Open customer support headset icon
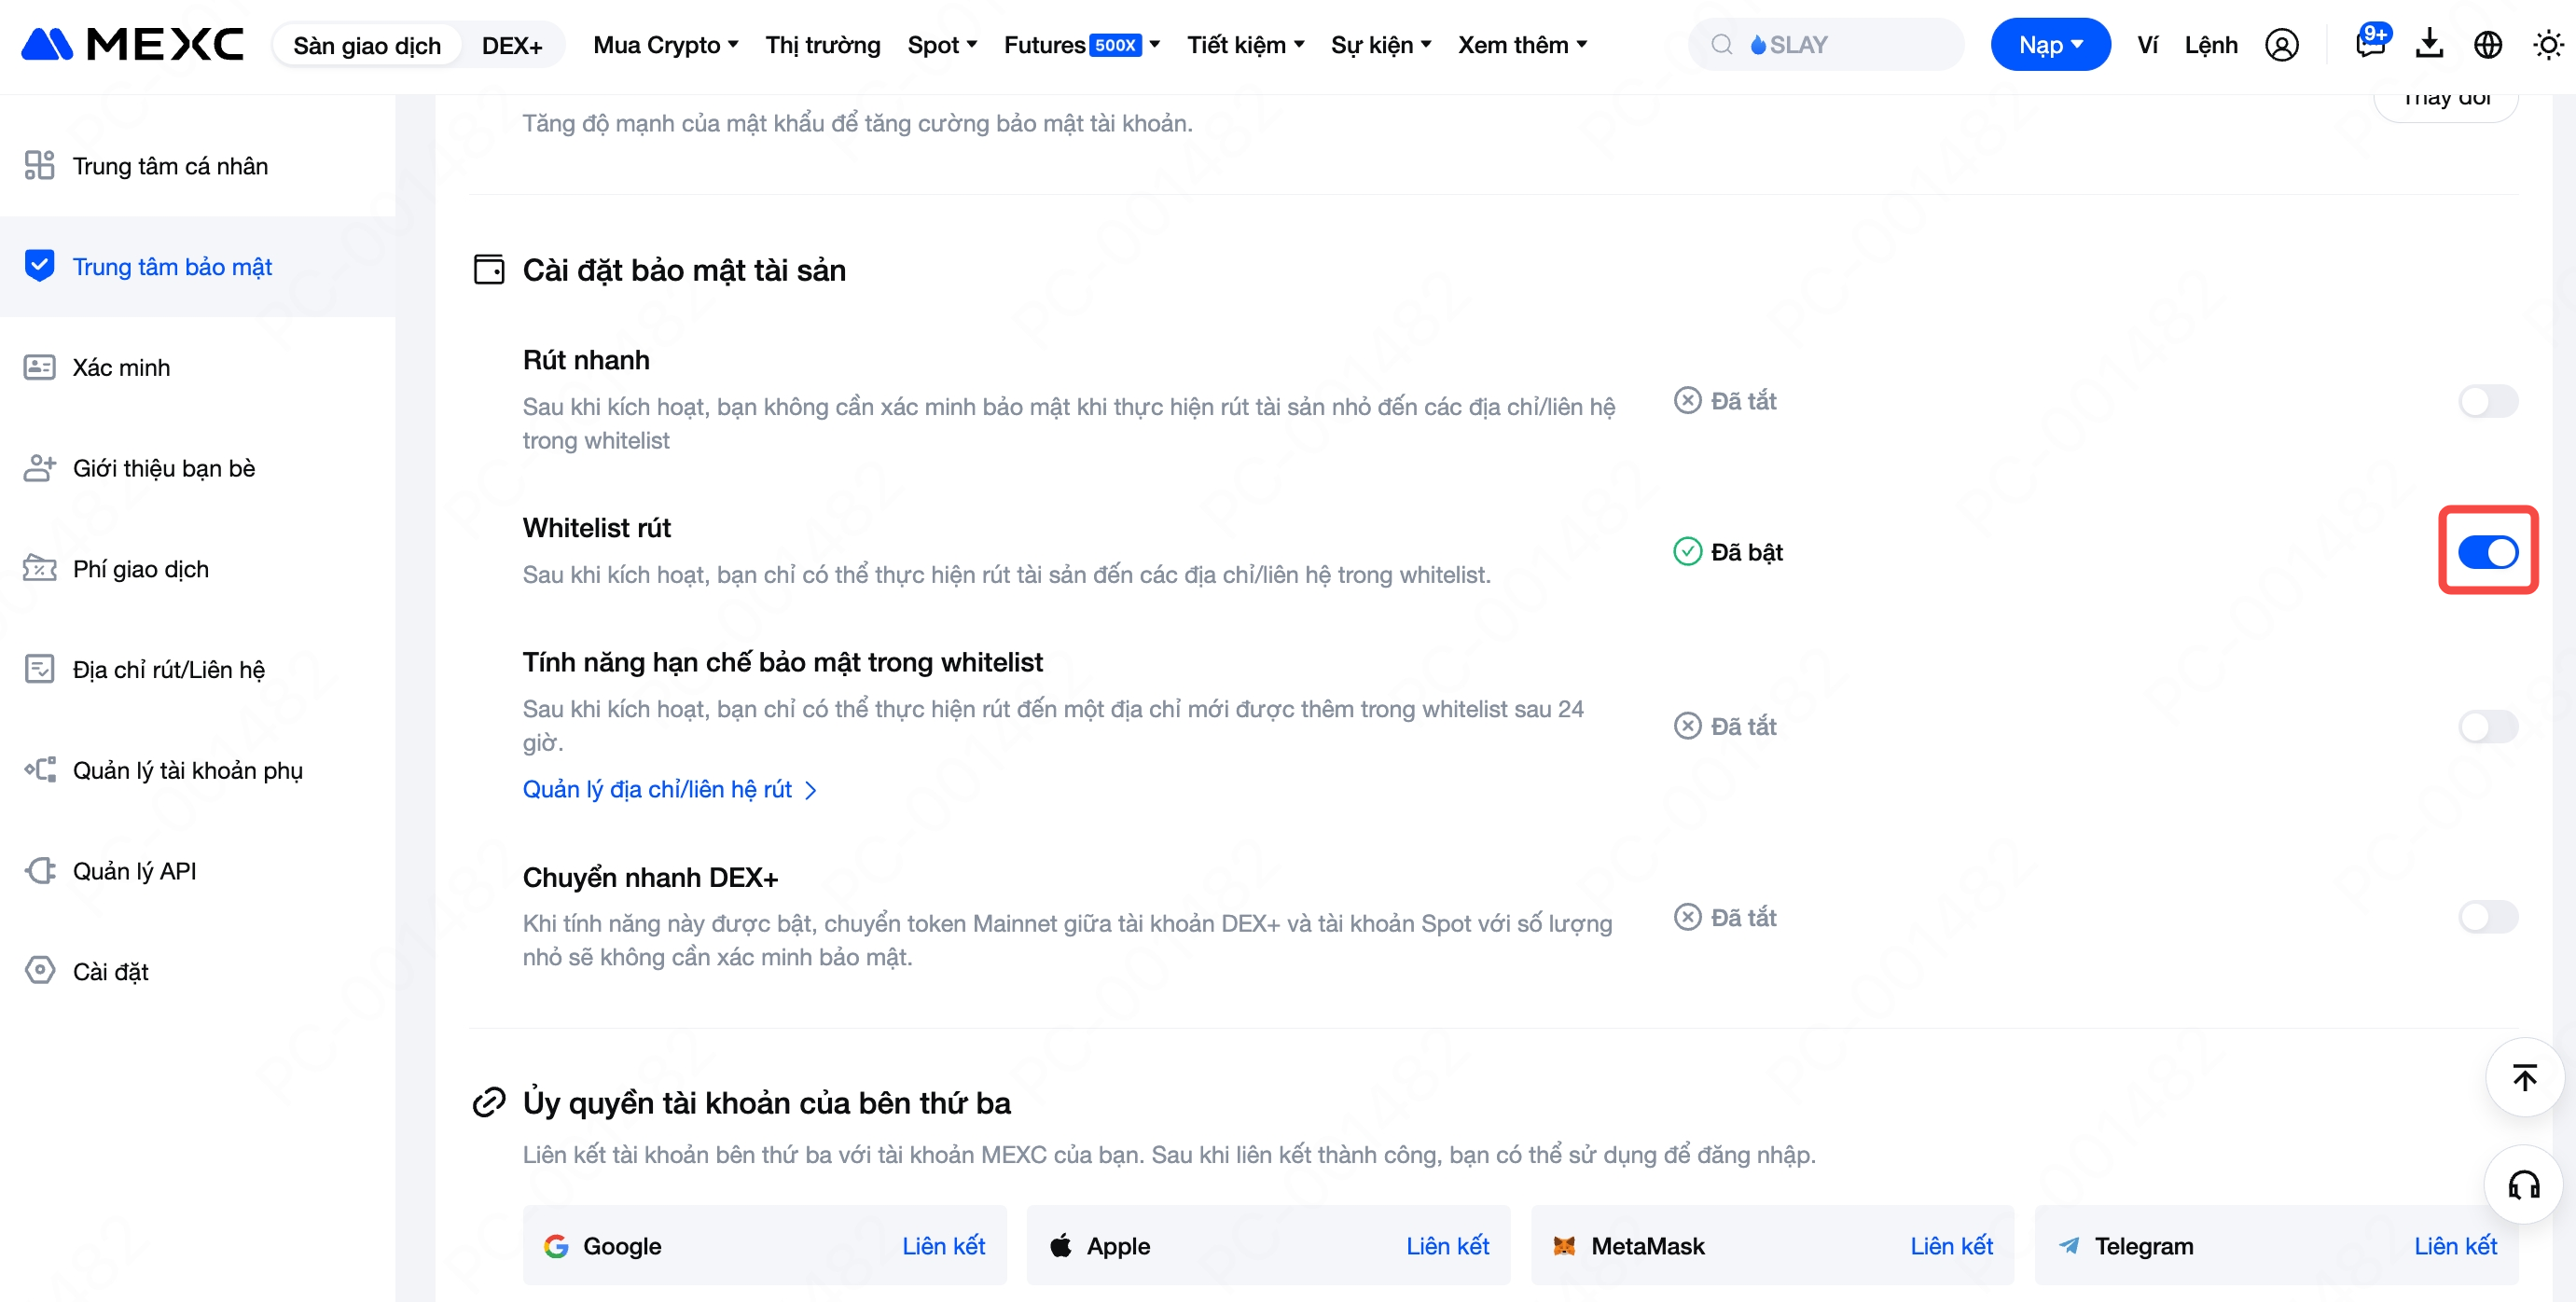Screen dimensions: 2576x1302 (x=2524, y=1185)
